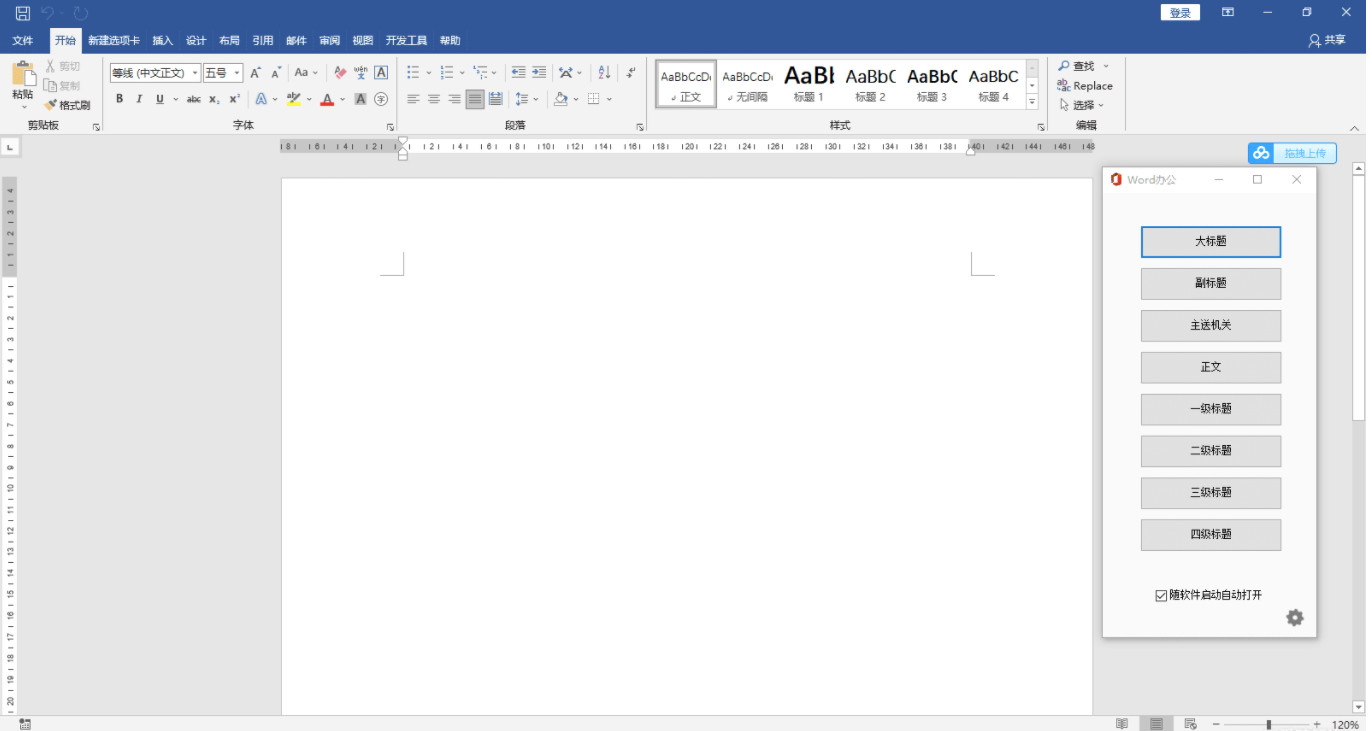Image resolution: width=1372 pixels, height=731 pixels.
Task: Click the 一级标题 button
Action: [1211, 409]
